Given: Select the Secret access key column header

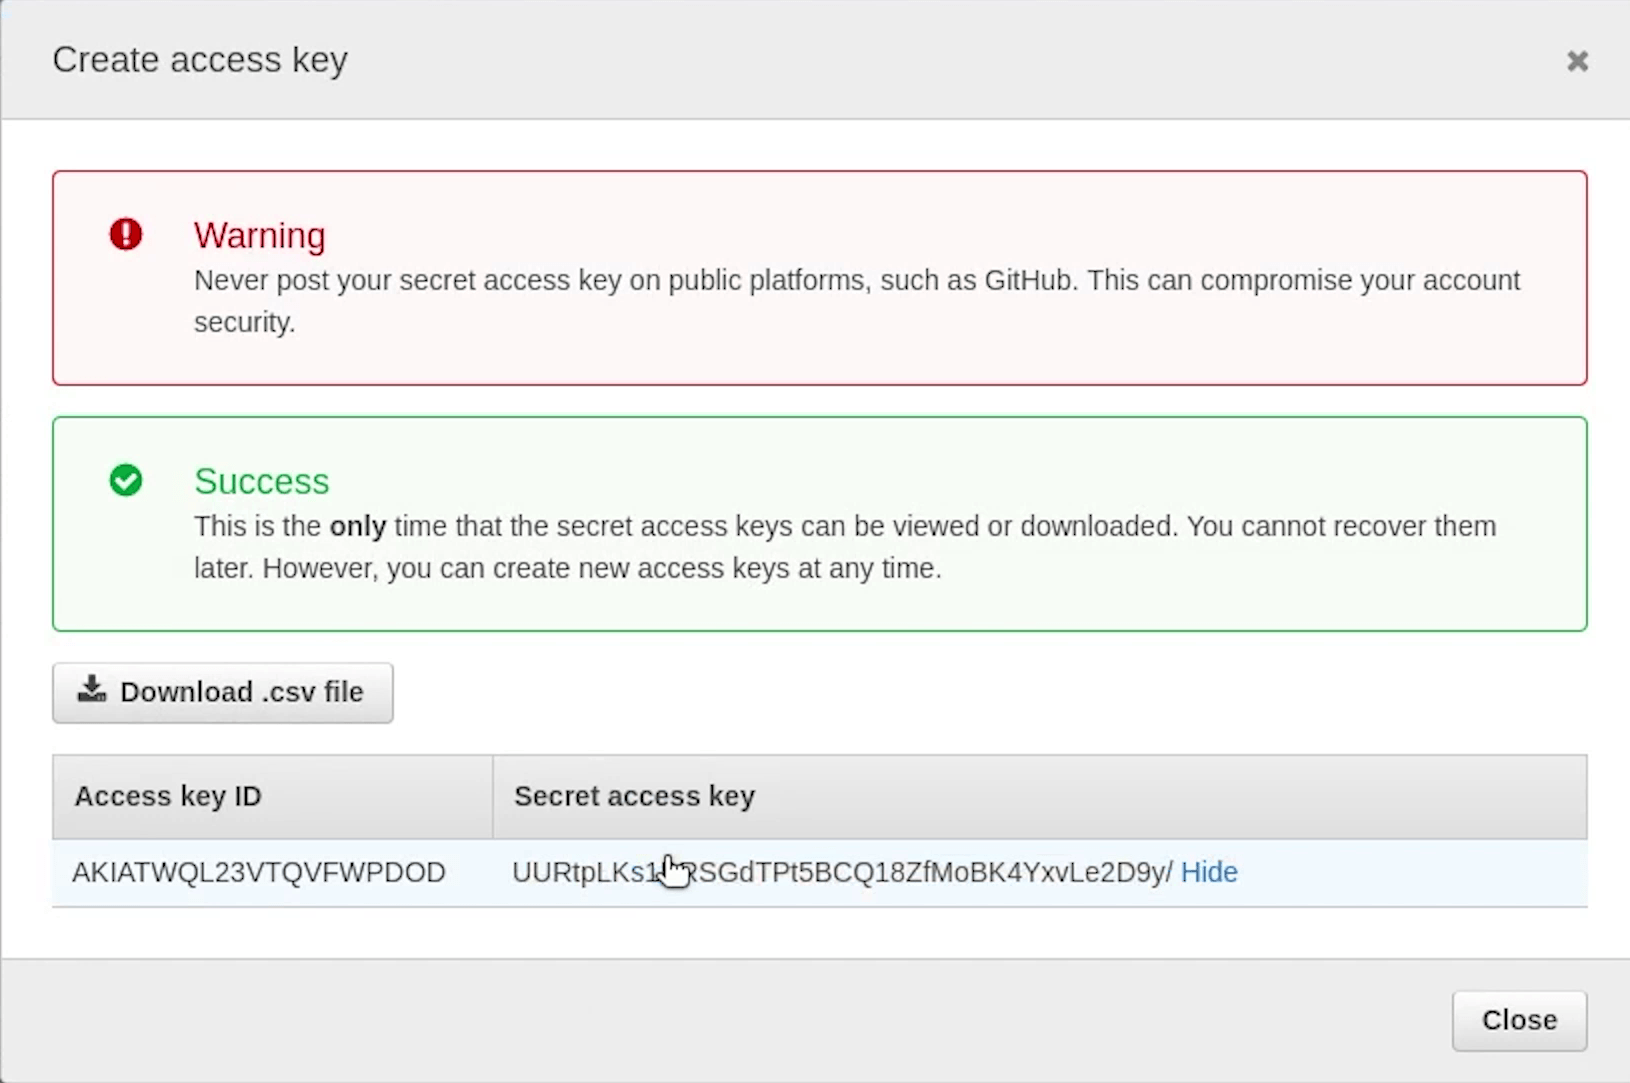Looking at the screenshot, I should (x=1040, y=796).
